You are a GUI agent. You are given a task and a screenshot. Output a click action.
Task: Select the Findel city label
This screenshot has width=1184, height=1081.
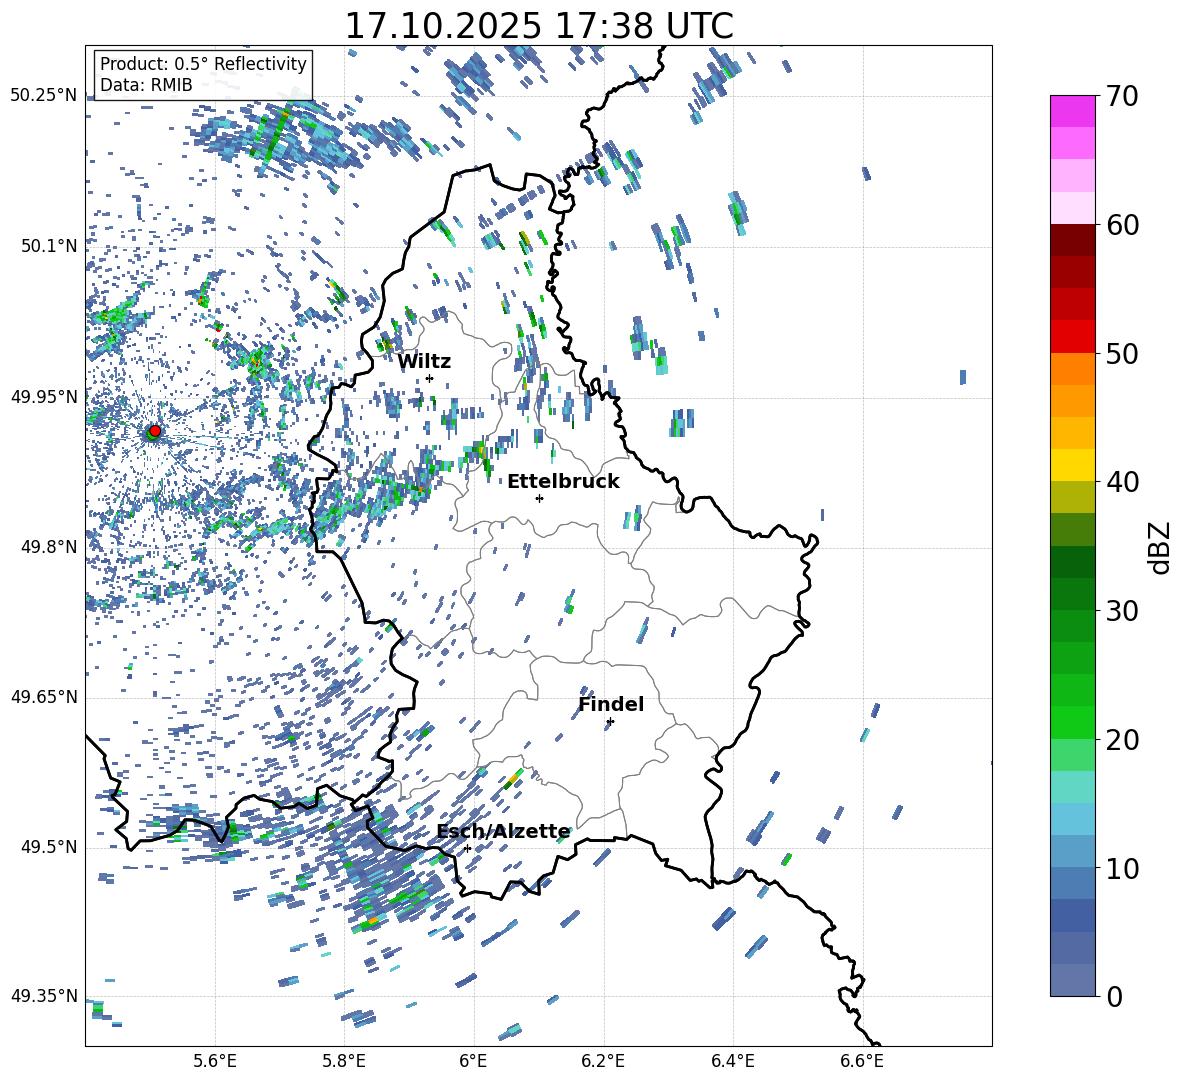[x=611, y=704]
